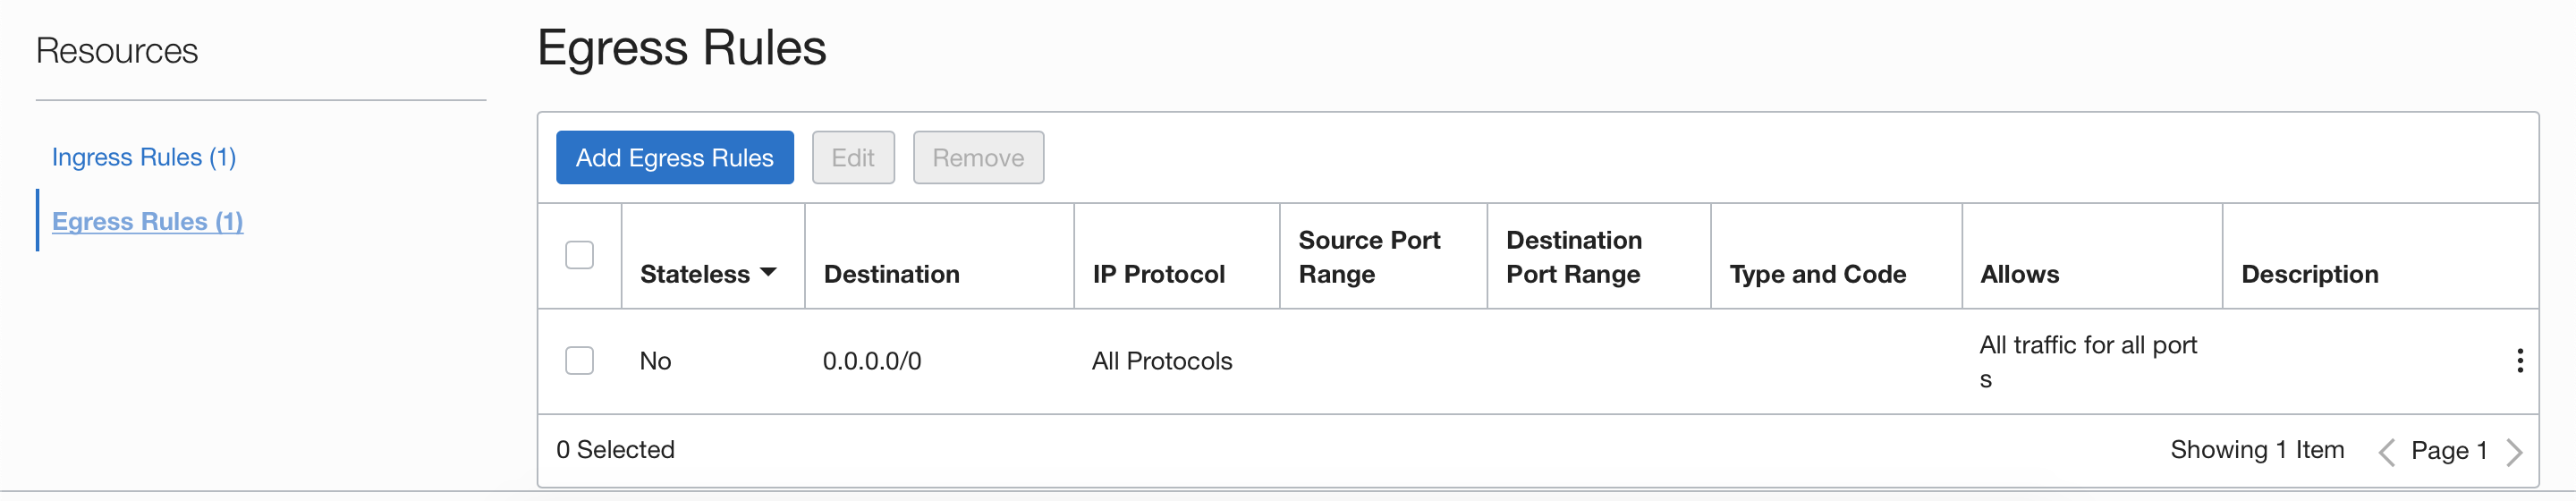Screen dimensions: 2576x501
Task: Click the Destination Port Range header
Action: (x=1574, y=257)
